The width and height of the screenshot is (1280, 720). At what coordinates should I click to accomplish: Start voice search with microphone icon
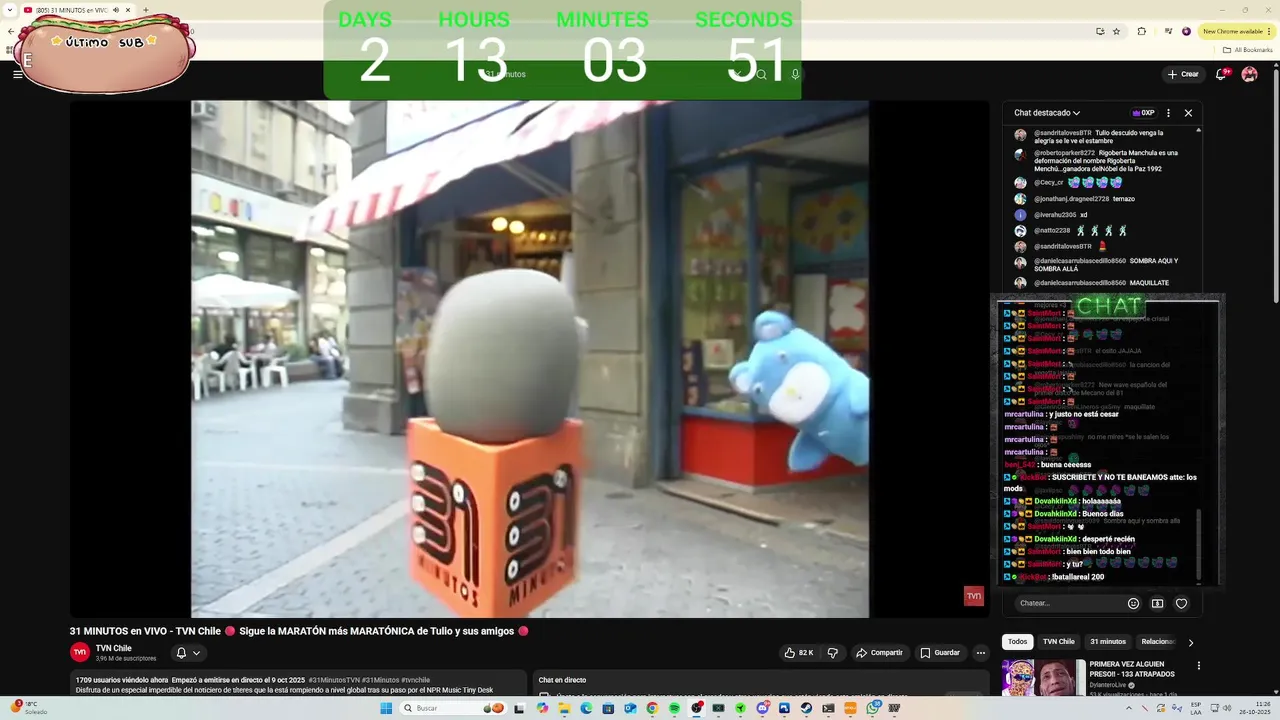(795, 74)
